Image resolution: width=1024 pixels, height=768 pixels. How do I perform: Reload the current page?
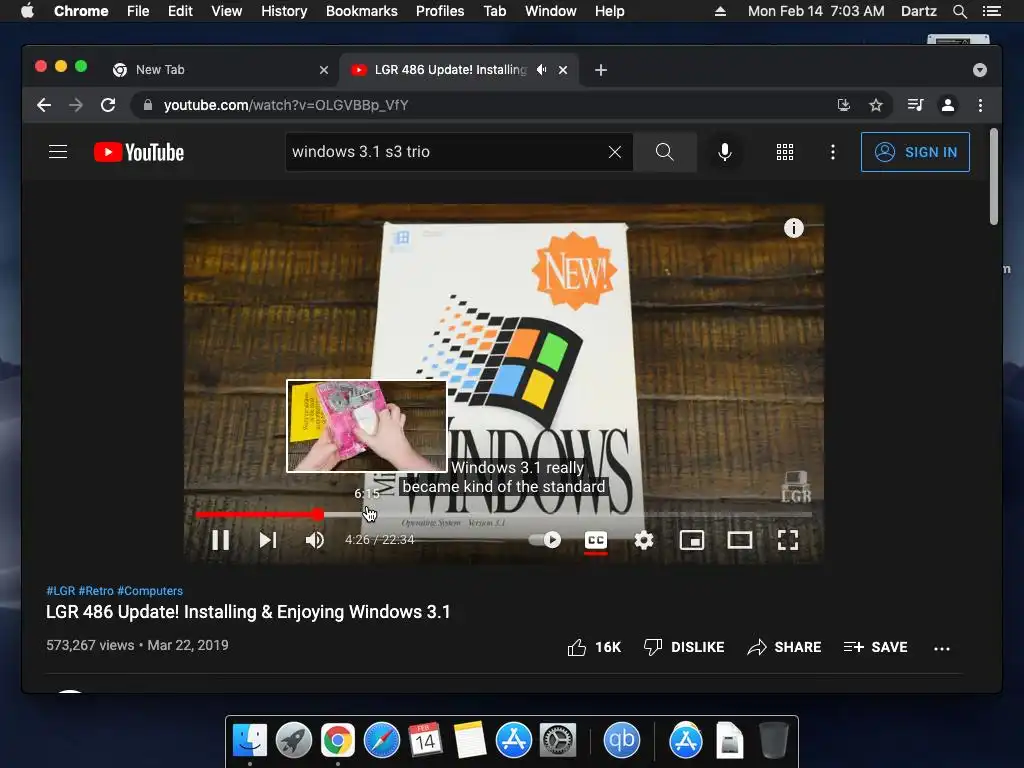click(108, 105)
